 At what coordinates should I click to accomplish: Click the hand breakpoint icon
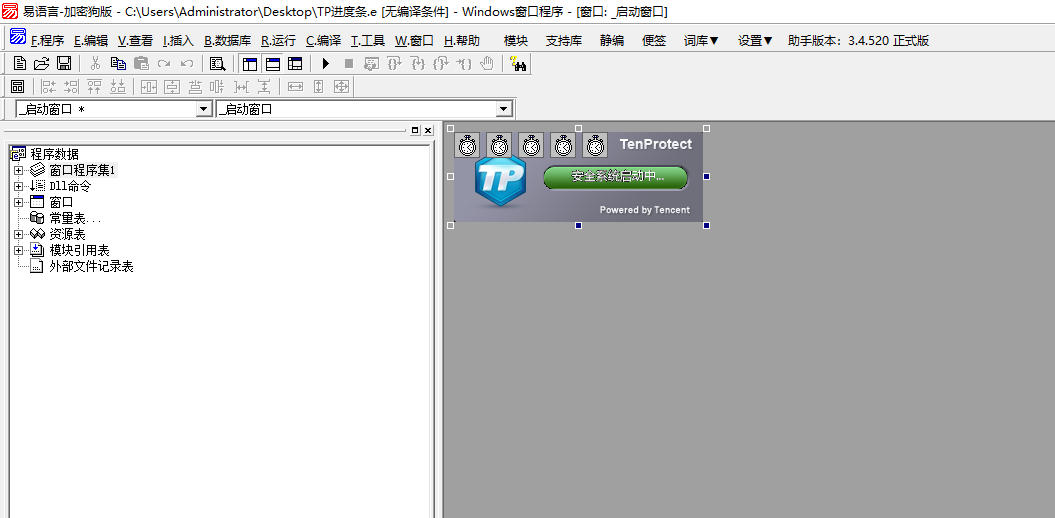tap(487, 64)
